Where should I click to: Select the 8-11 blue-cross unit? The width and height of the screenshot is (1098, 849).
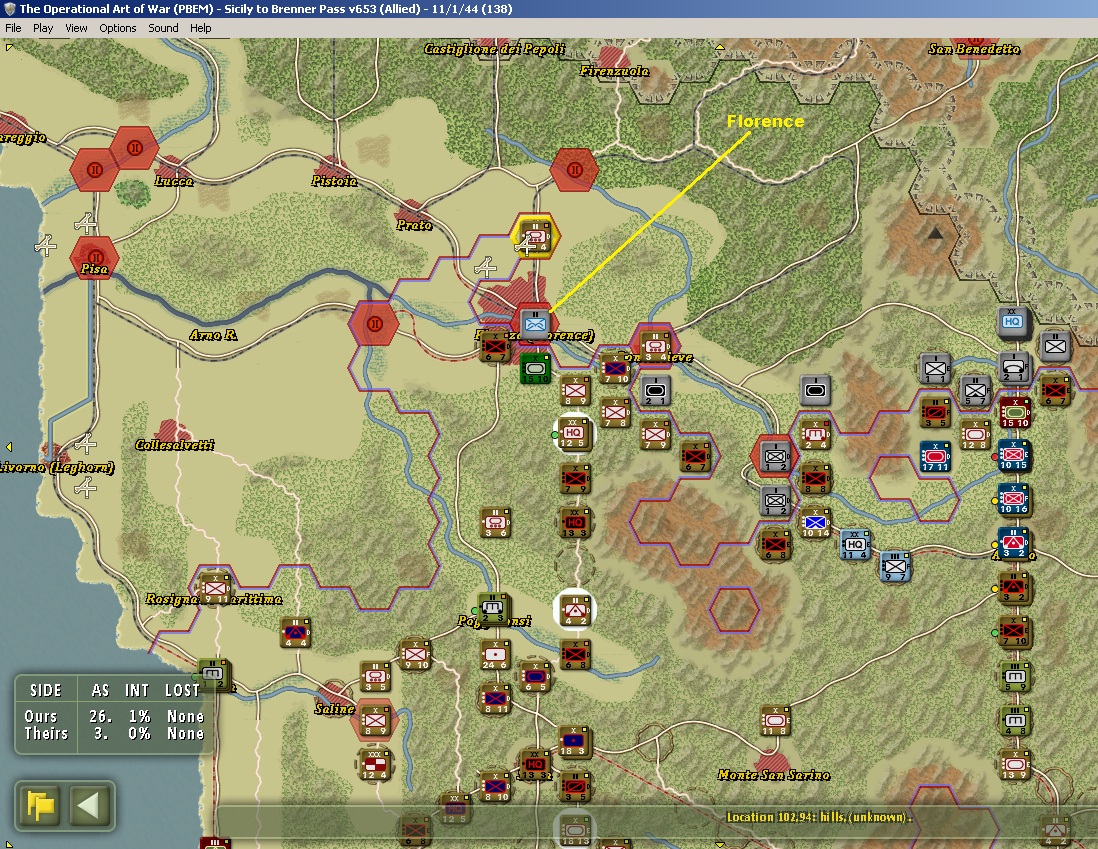(495, 698)
